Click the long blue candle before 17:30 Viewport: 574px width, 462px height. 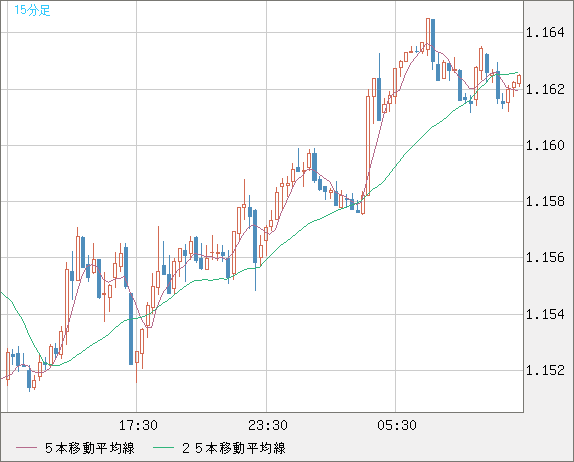[x=131, y=329]
